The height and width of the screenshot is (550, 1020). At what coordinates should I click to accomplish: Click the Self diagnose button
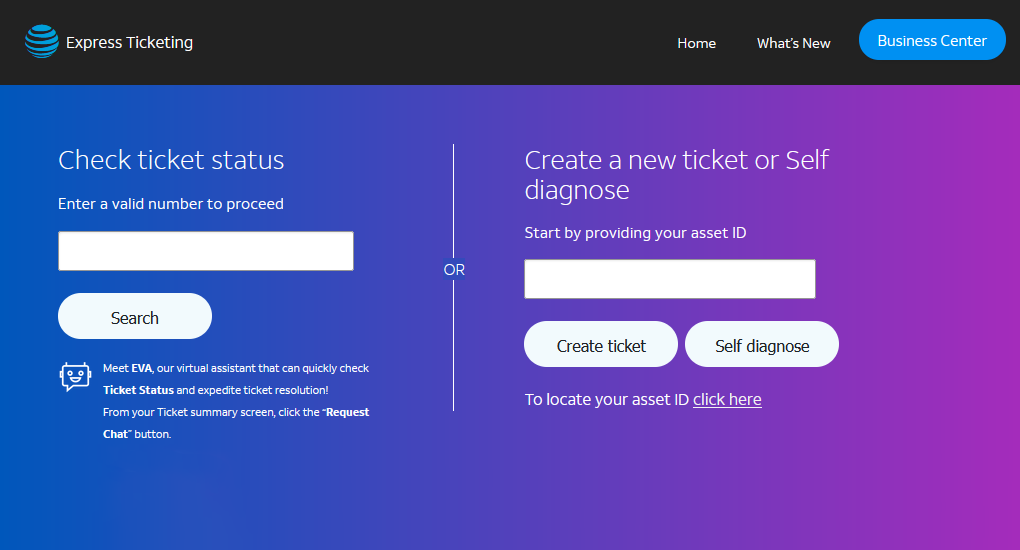click(x=762, y=344)
